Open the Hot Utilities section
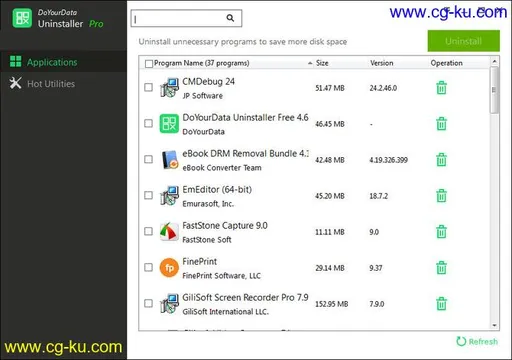Image resolution: width=512 pixels, height=360 pixels. [63, 84]
